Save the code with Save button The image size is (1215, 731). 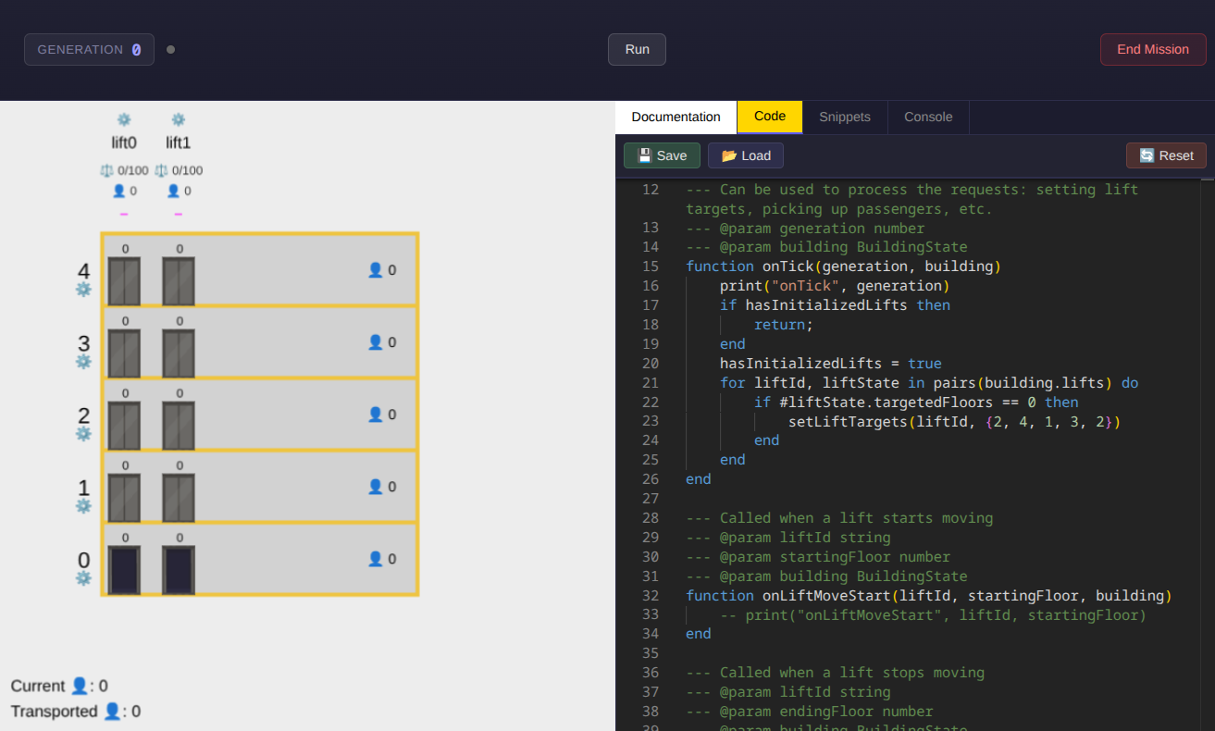point(662,155)
